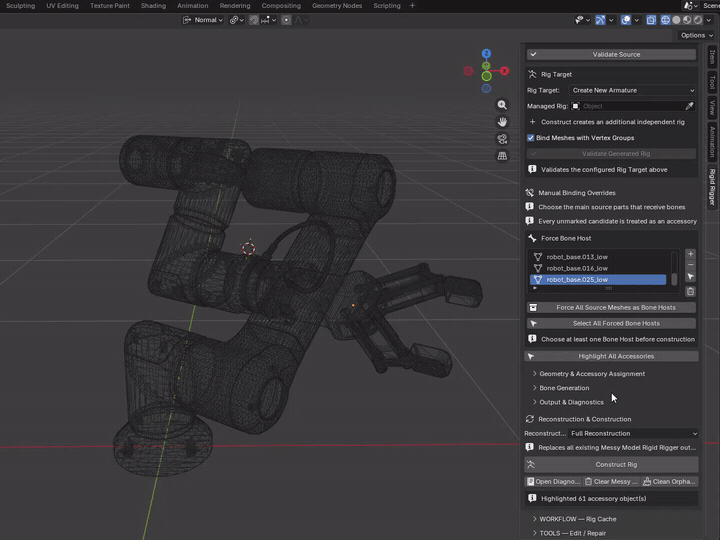Viewport: 720px width, 540px height.
Task: Open the Options dropdown
Action: tap(696, 35)
